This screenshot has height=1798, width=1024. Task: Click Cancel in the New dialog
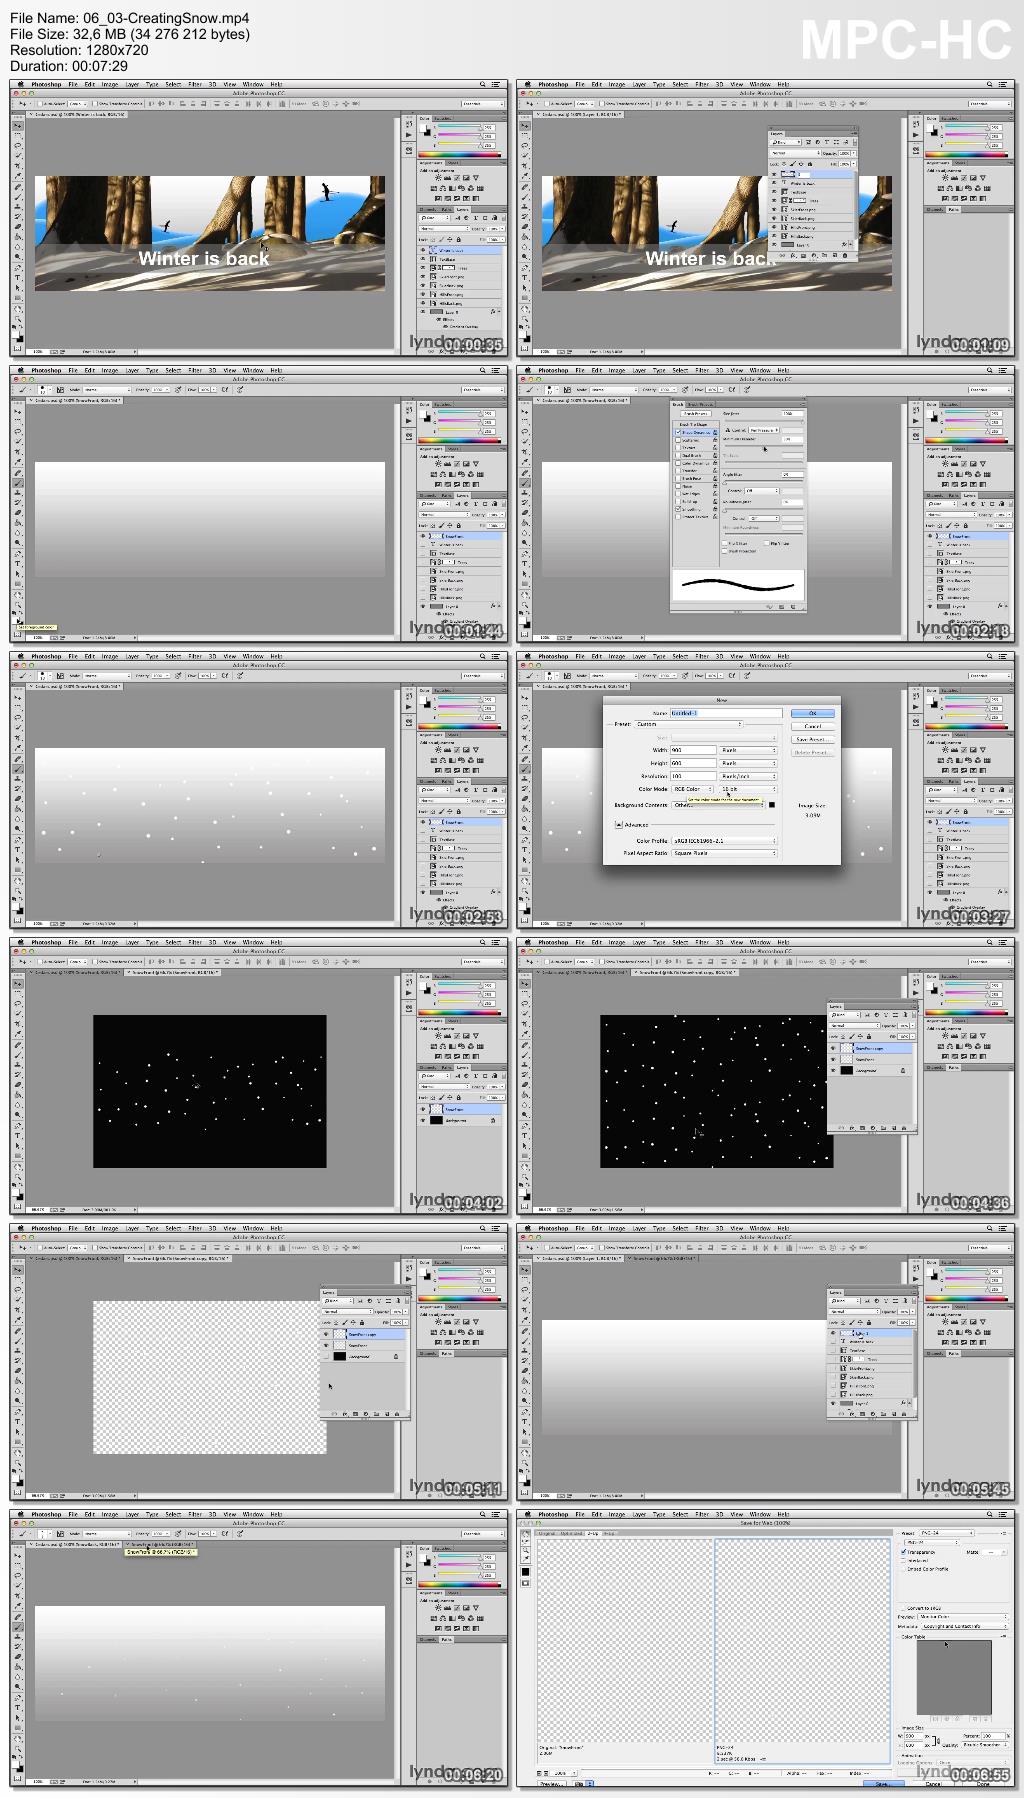[x=813, y=726]
